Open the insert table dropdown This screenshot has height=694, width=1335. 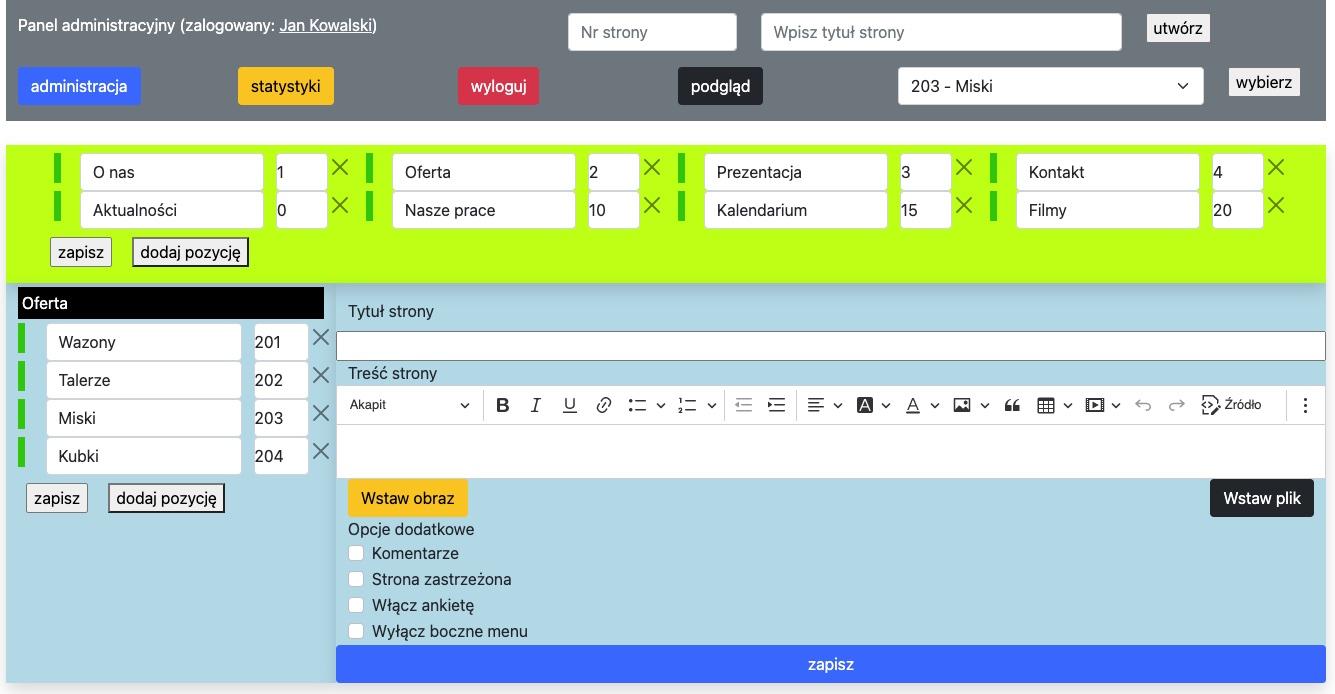1054,405
